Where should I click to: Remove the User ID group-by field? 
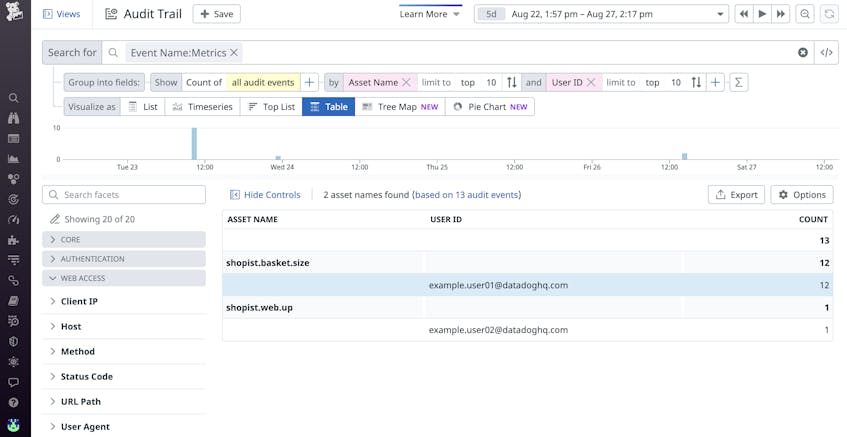pos(591,82)
